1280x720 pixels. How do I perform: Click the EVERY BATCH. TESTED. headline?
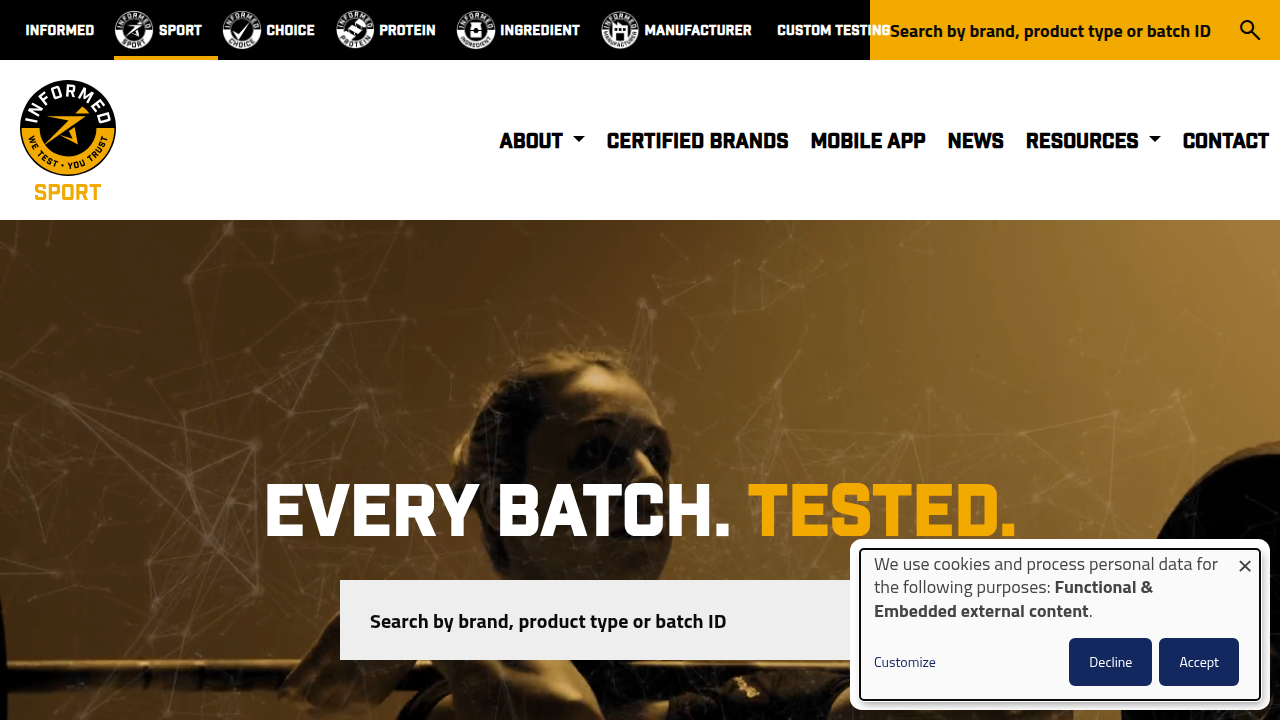pyautogui.click(x=640, y=511)
